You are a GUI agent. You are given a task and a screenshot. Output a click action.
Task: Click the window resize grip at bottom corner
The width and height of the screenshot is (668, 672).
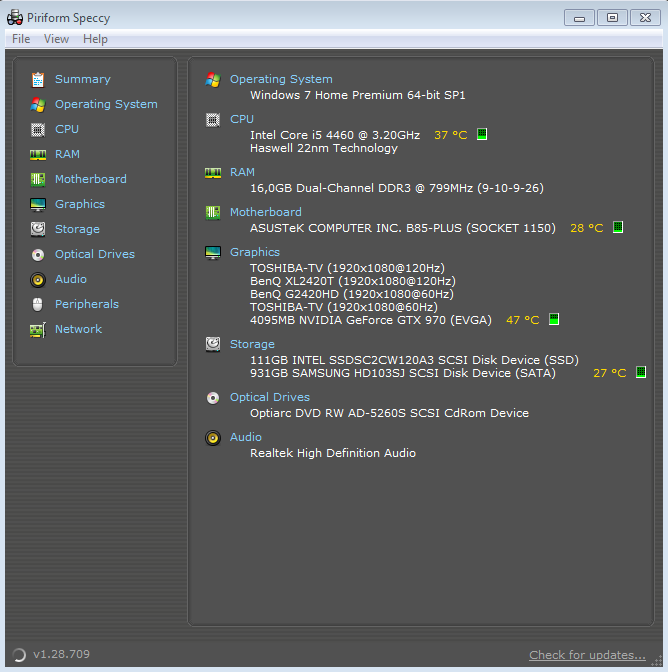click(656, 660)
